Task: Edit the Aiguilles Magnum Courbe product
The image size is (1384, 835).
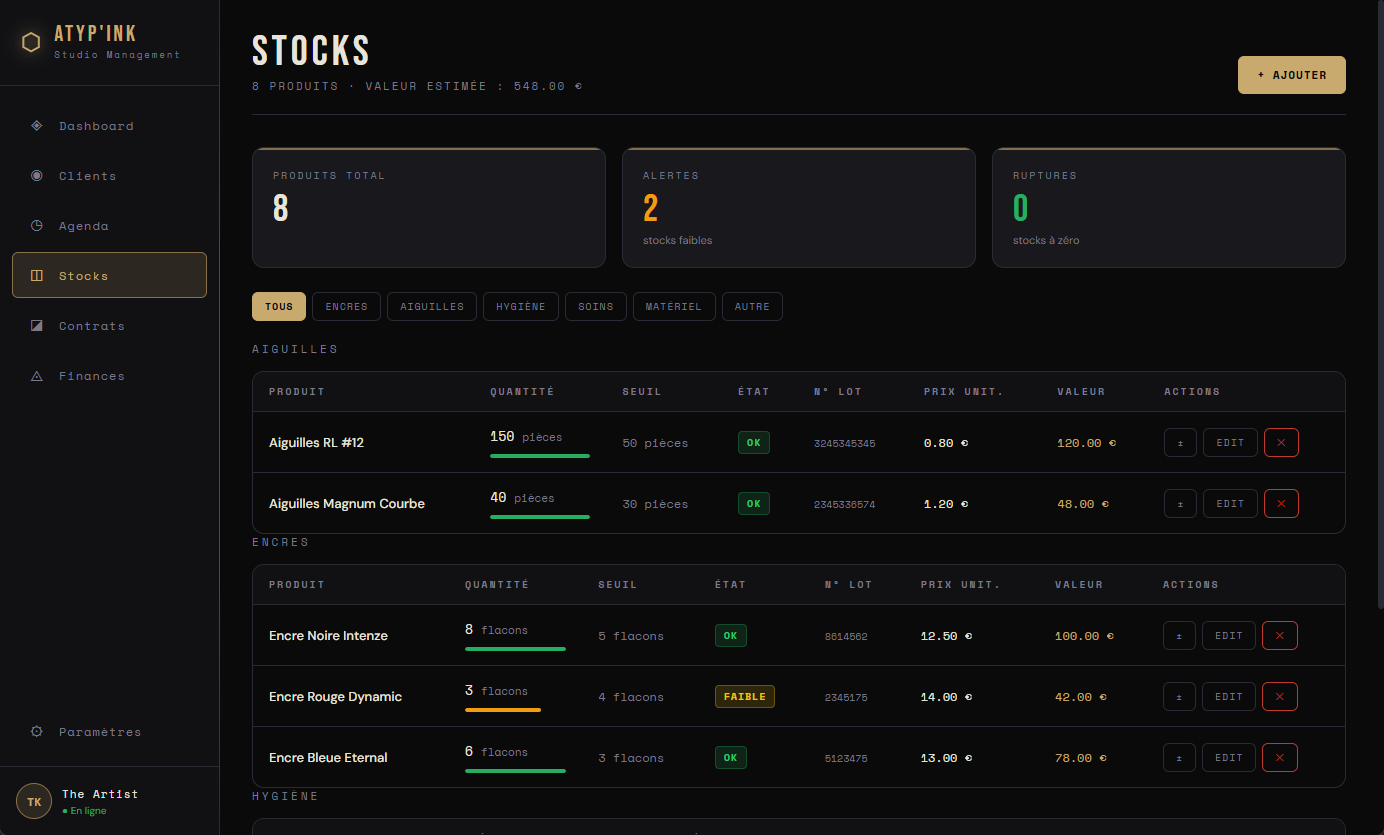Action: (1230, 503)
